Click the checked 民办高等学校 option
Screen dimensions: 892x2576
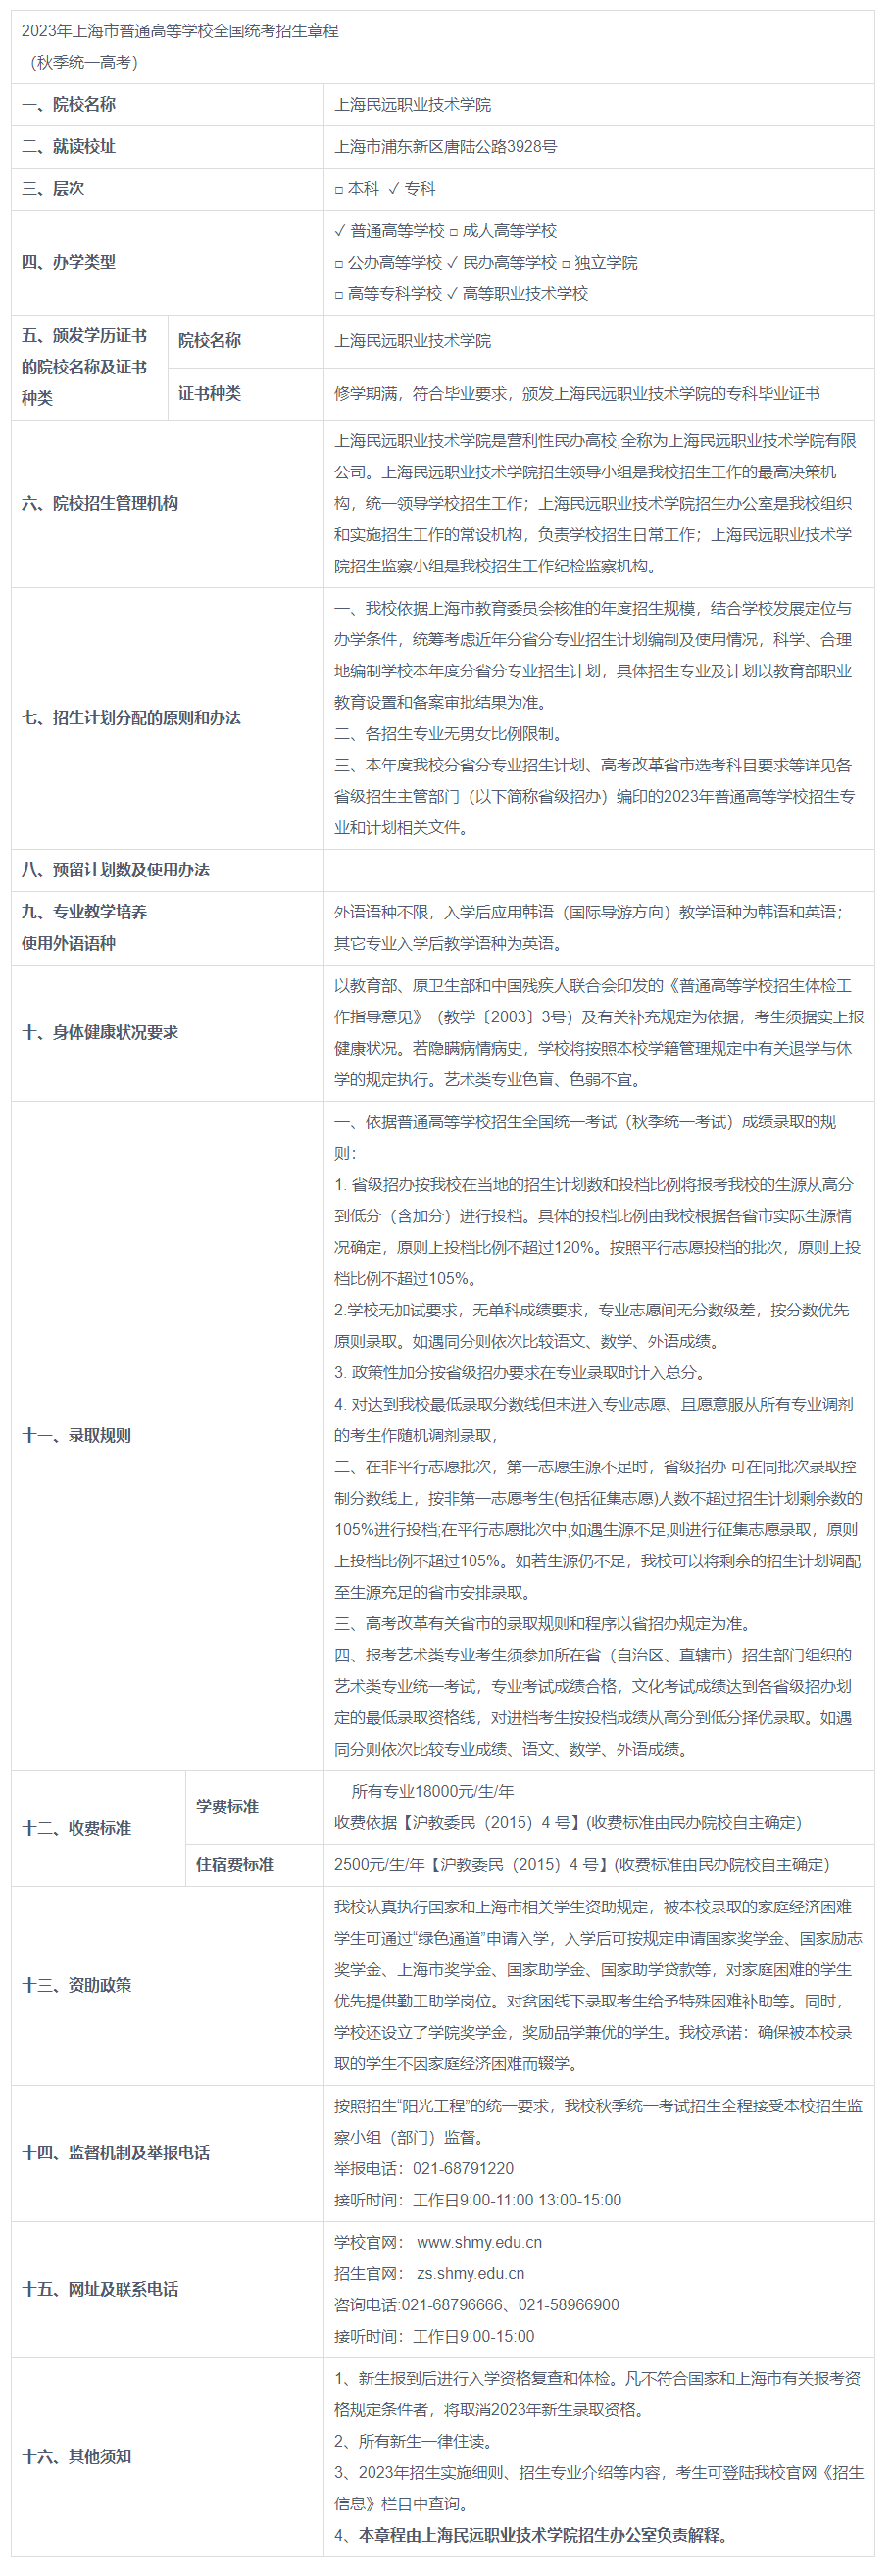tap(502, 262)
